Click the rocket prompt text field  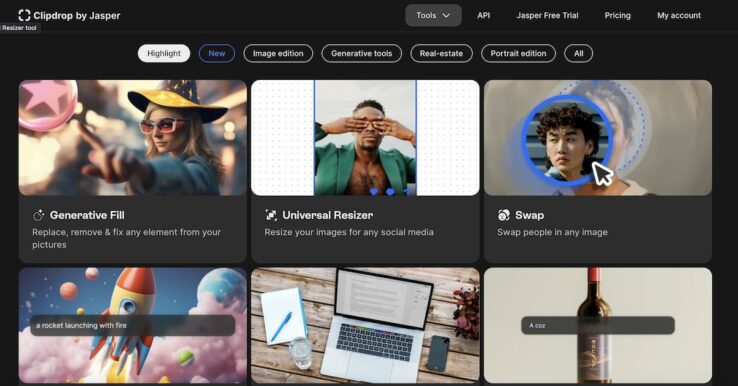[133, 325]
